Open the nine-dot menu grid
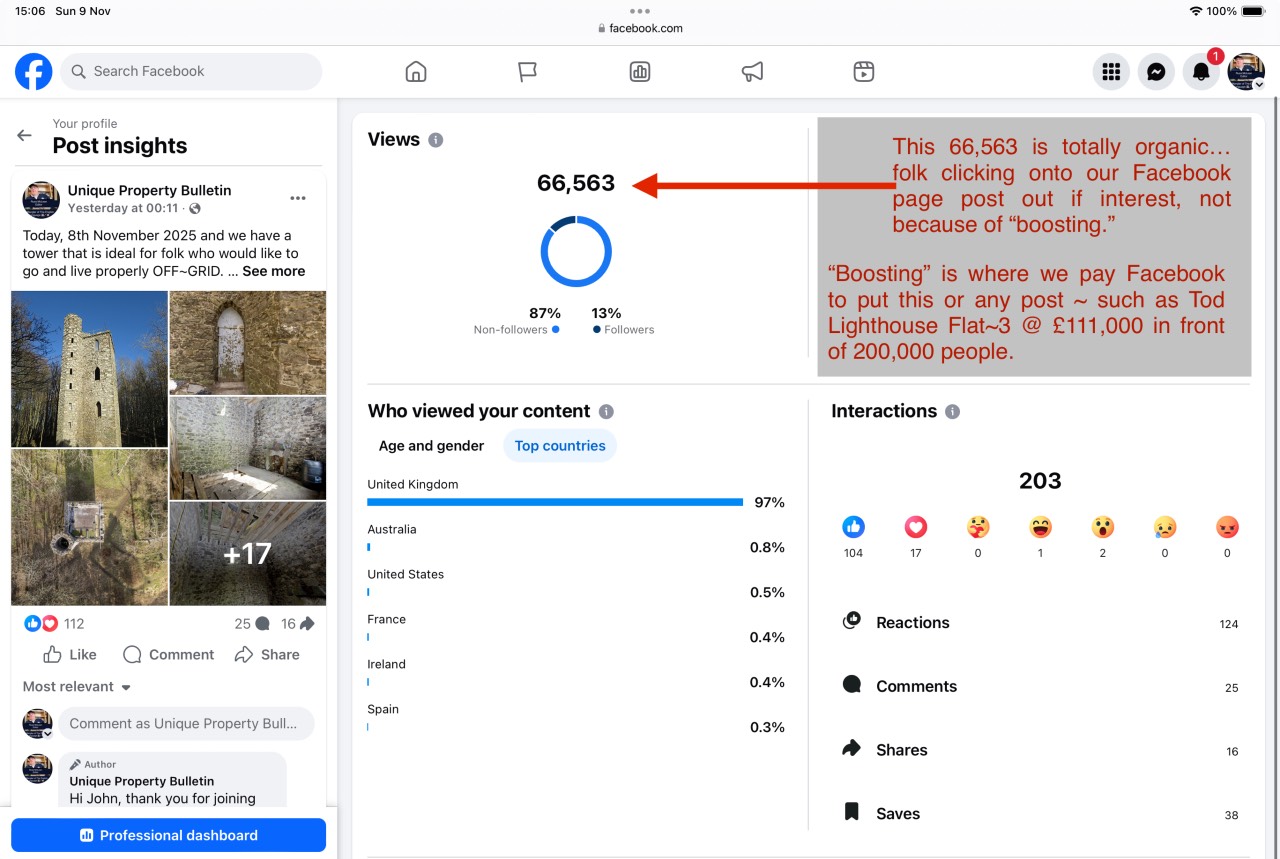Image resolution: width=1280 pixels, height=859 pixels. coord(1110,72)
